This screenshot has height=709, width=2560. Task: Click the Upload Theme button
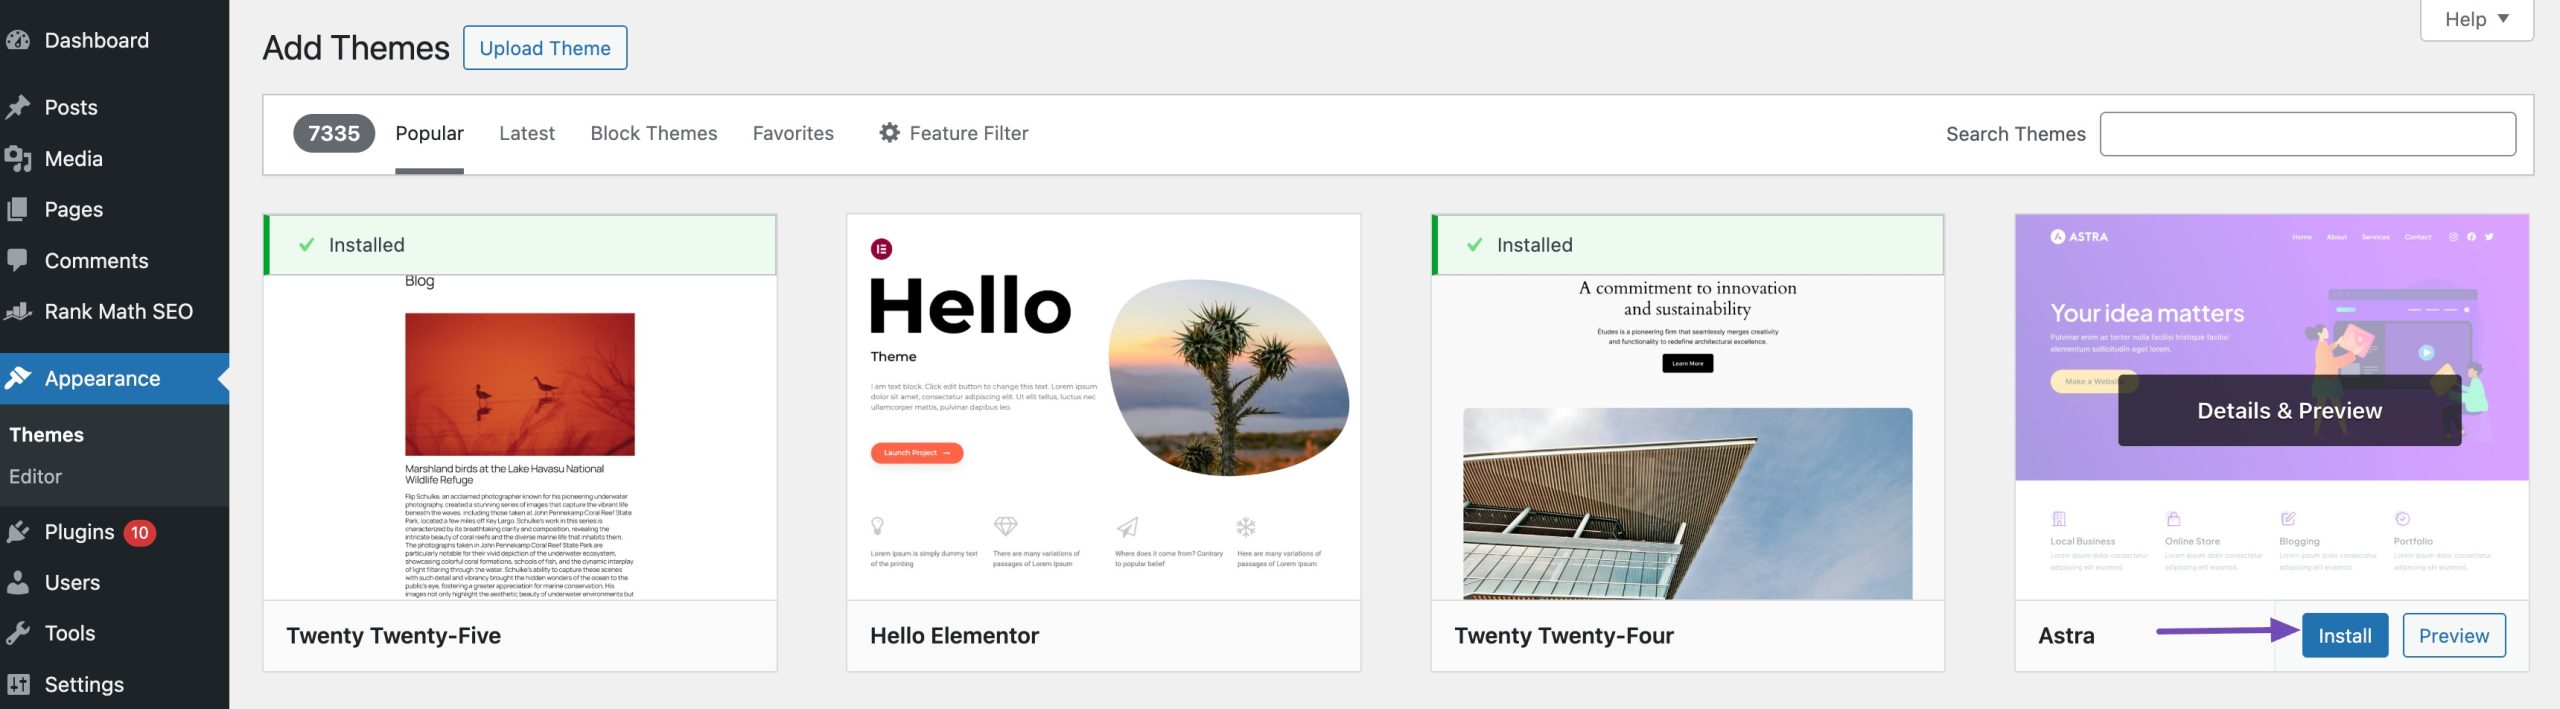(x=545, y=48)
